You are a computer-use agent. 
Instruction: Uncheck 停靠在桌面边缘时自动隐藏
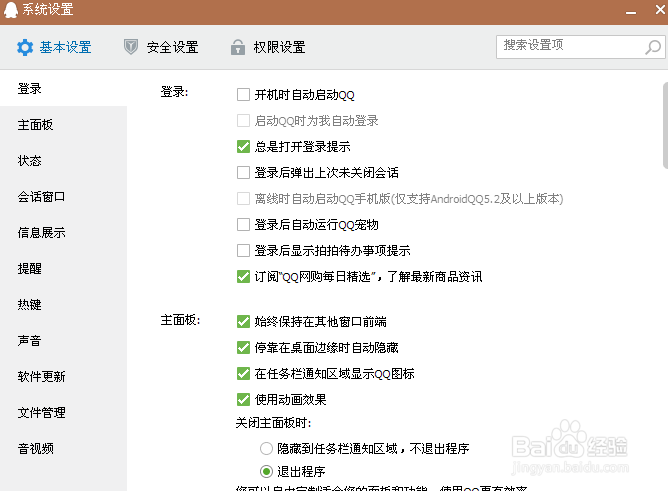pos(243,347)
